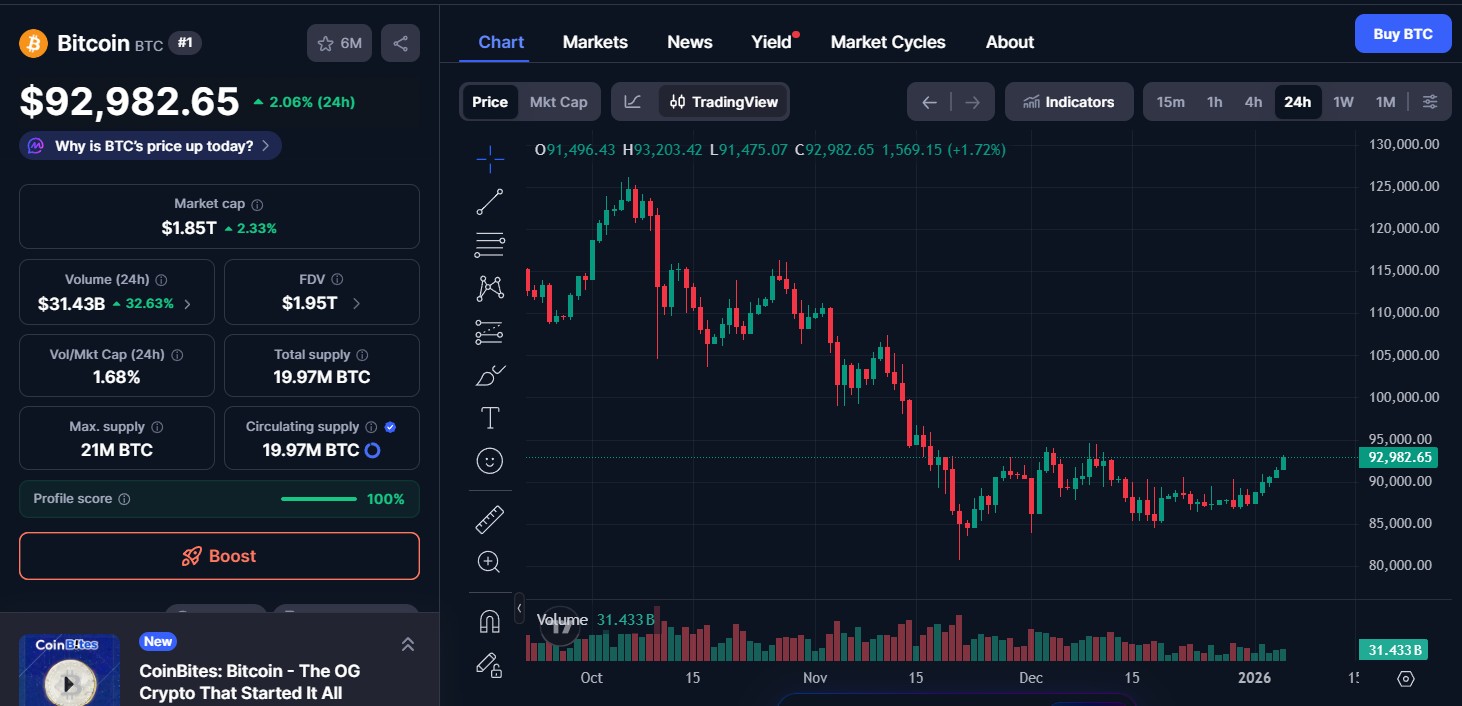The image size is (1462, 706).
Task: Open the Market Cycles section
Action: pyautogui.click(x=888, y=42)
